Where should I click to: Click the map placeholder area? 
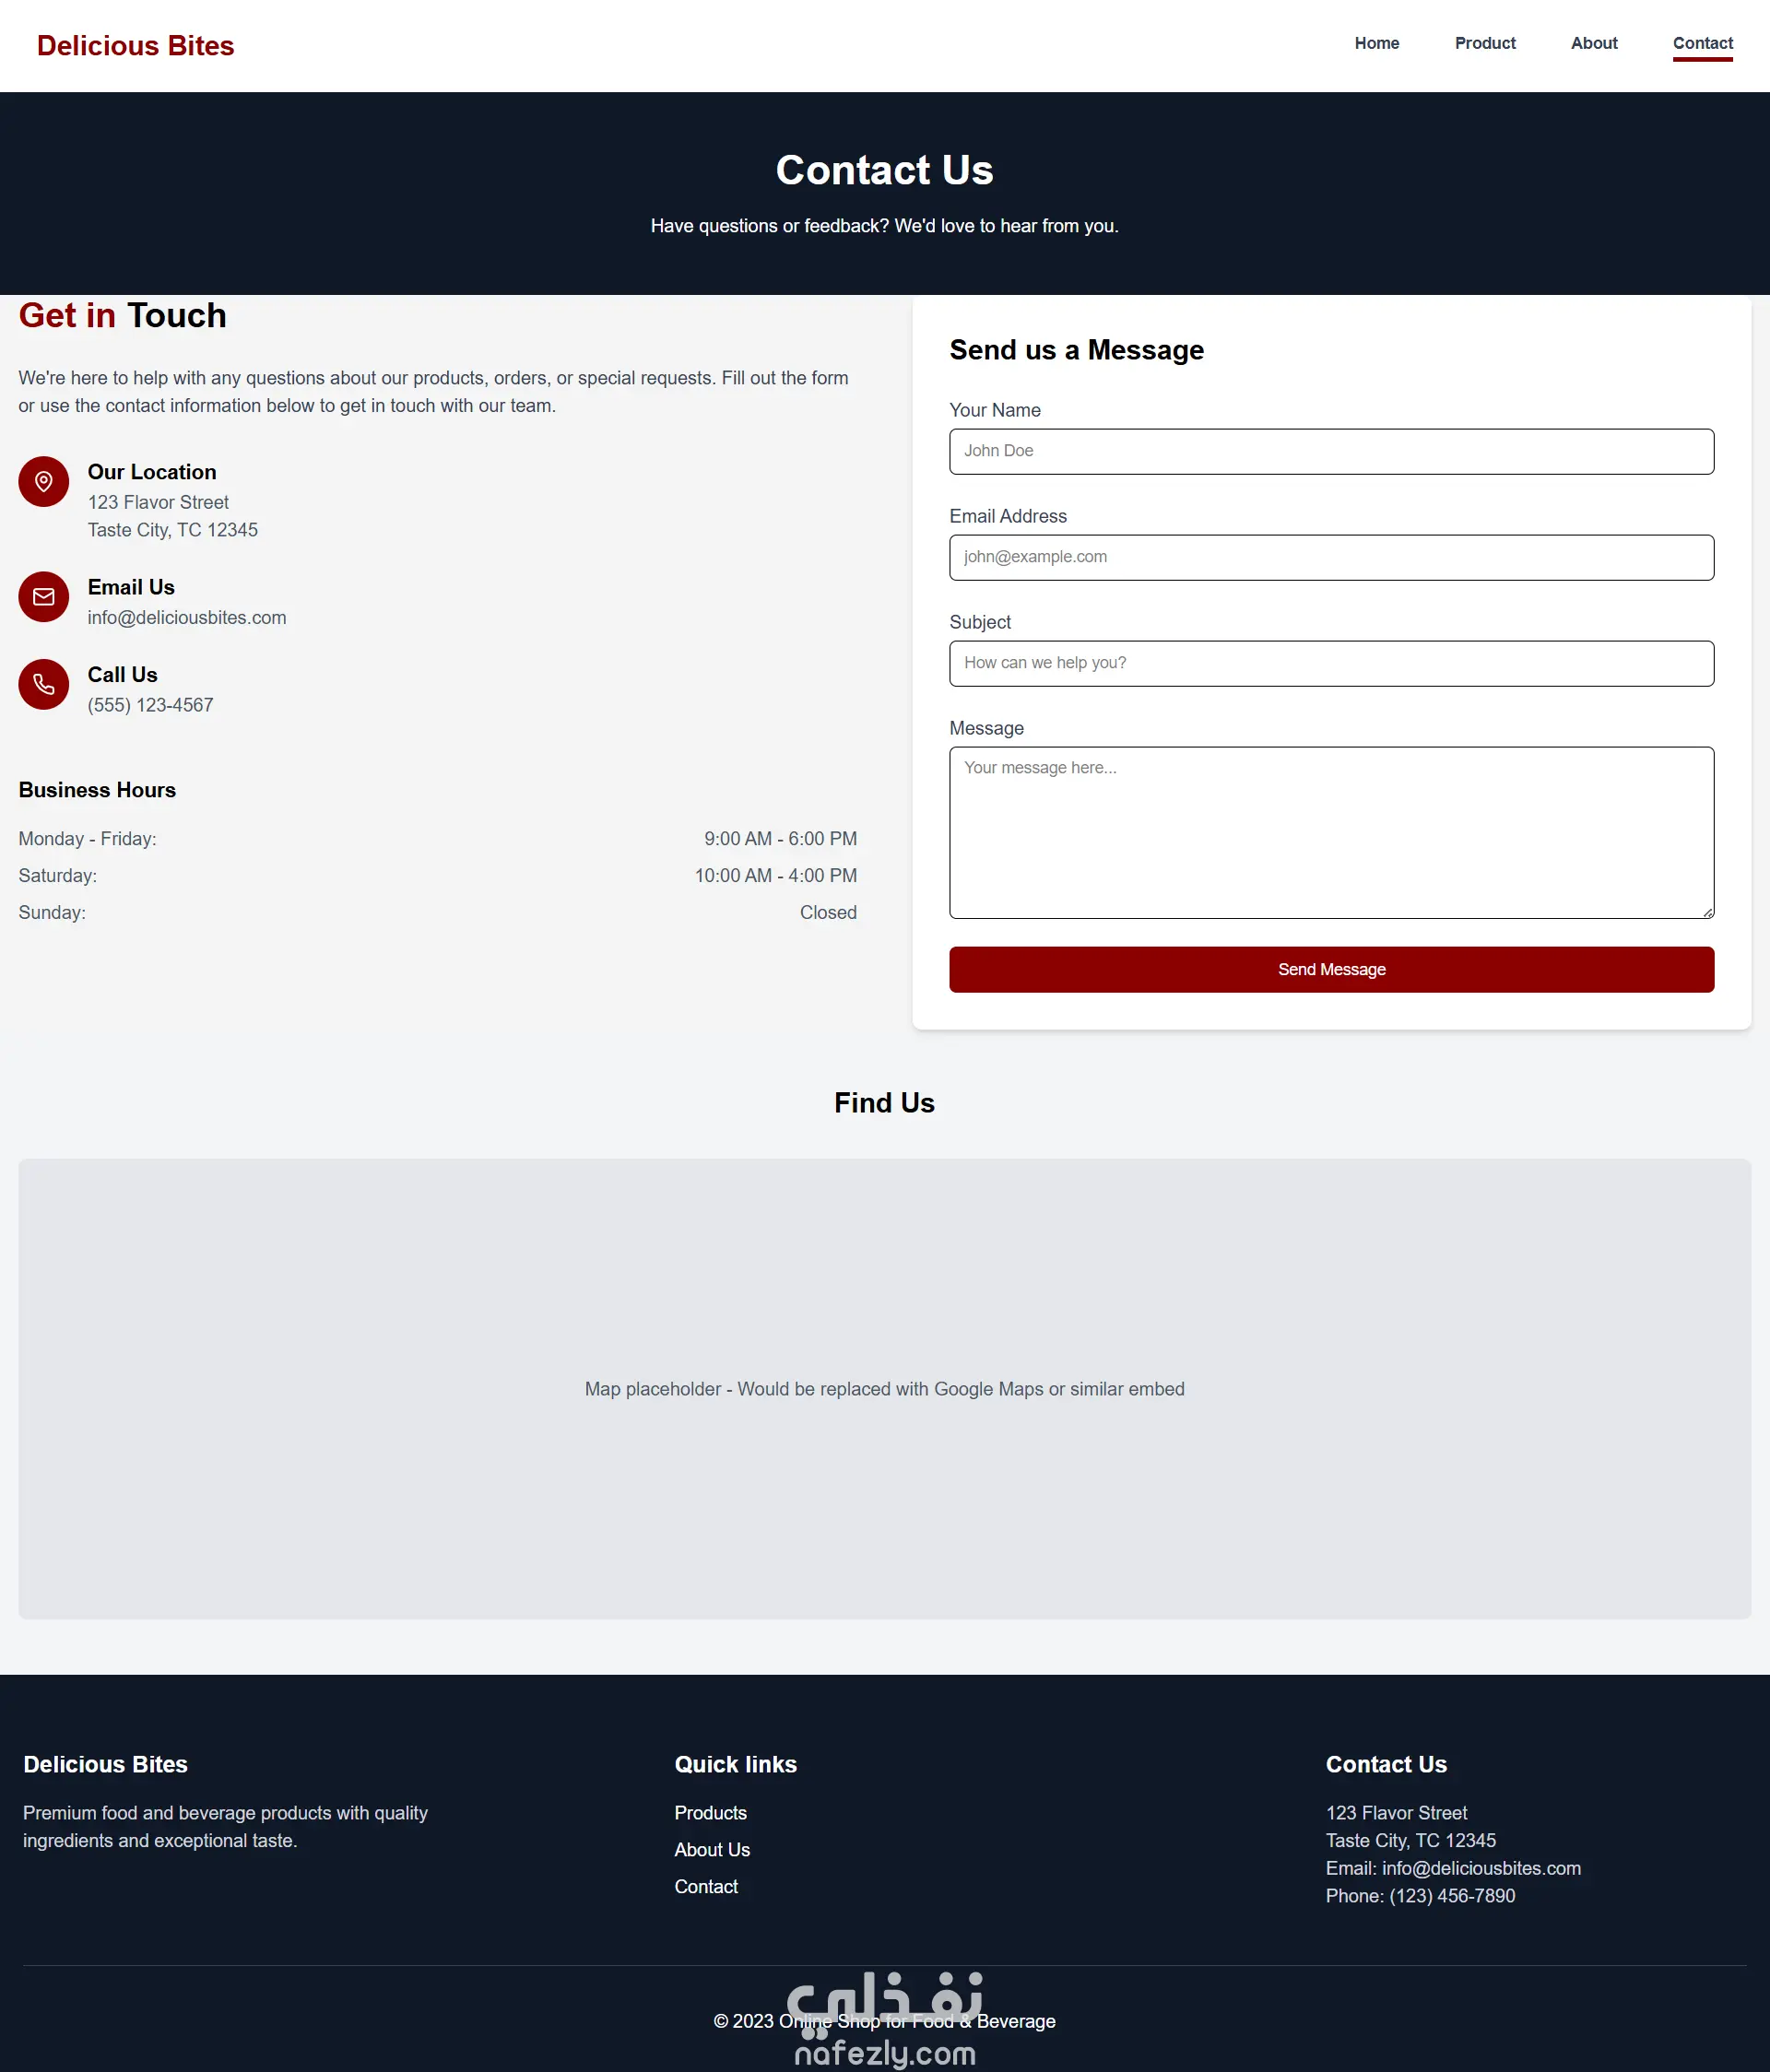(884, 1388)
